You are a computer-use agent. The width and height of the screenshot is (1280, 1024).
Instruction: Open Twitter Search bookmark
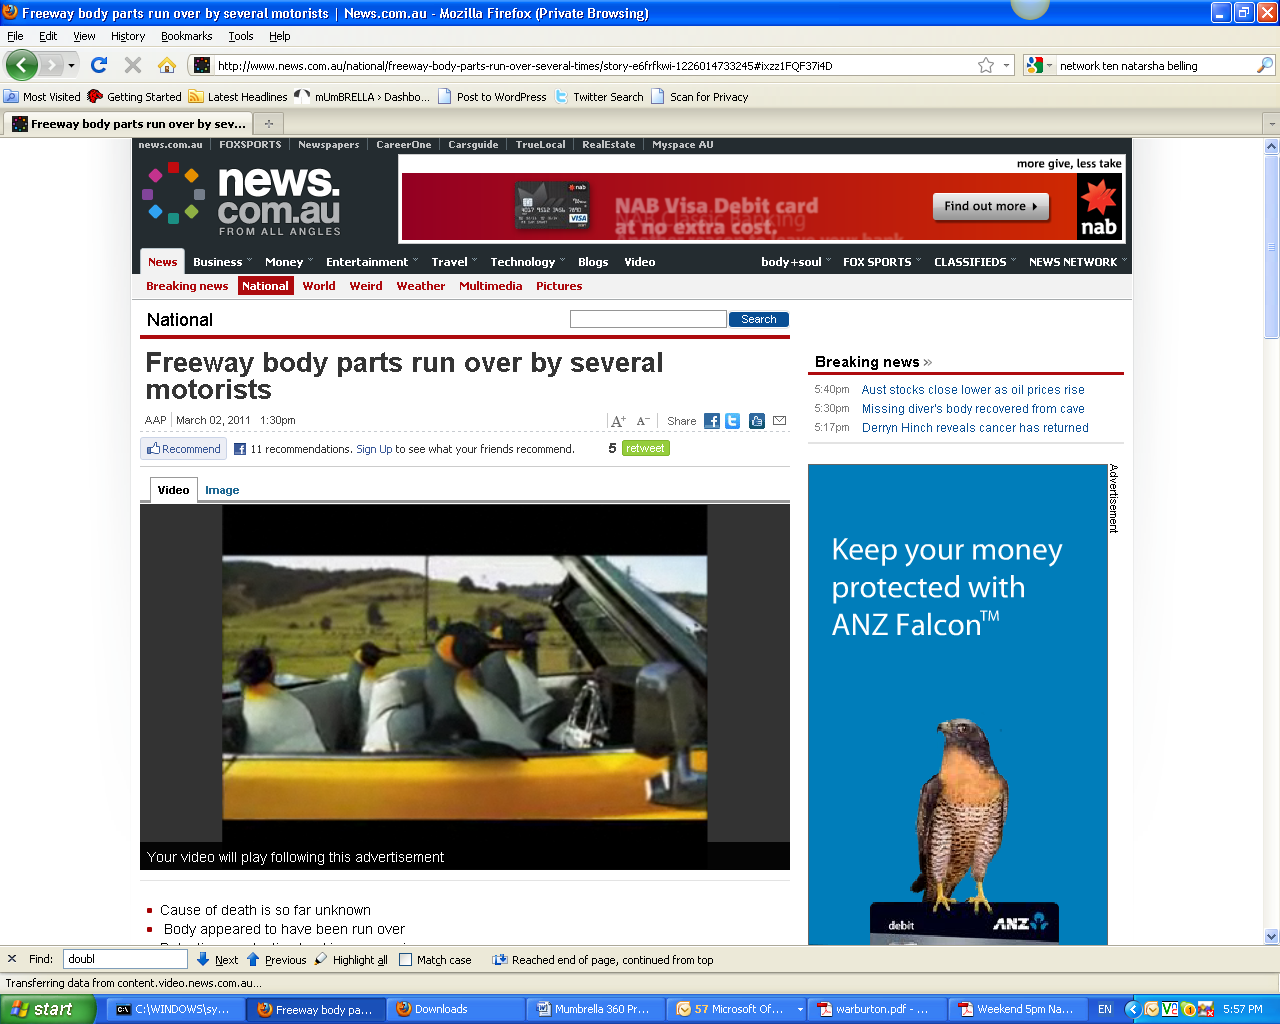click(599, 97)
